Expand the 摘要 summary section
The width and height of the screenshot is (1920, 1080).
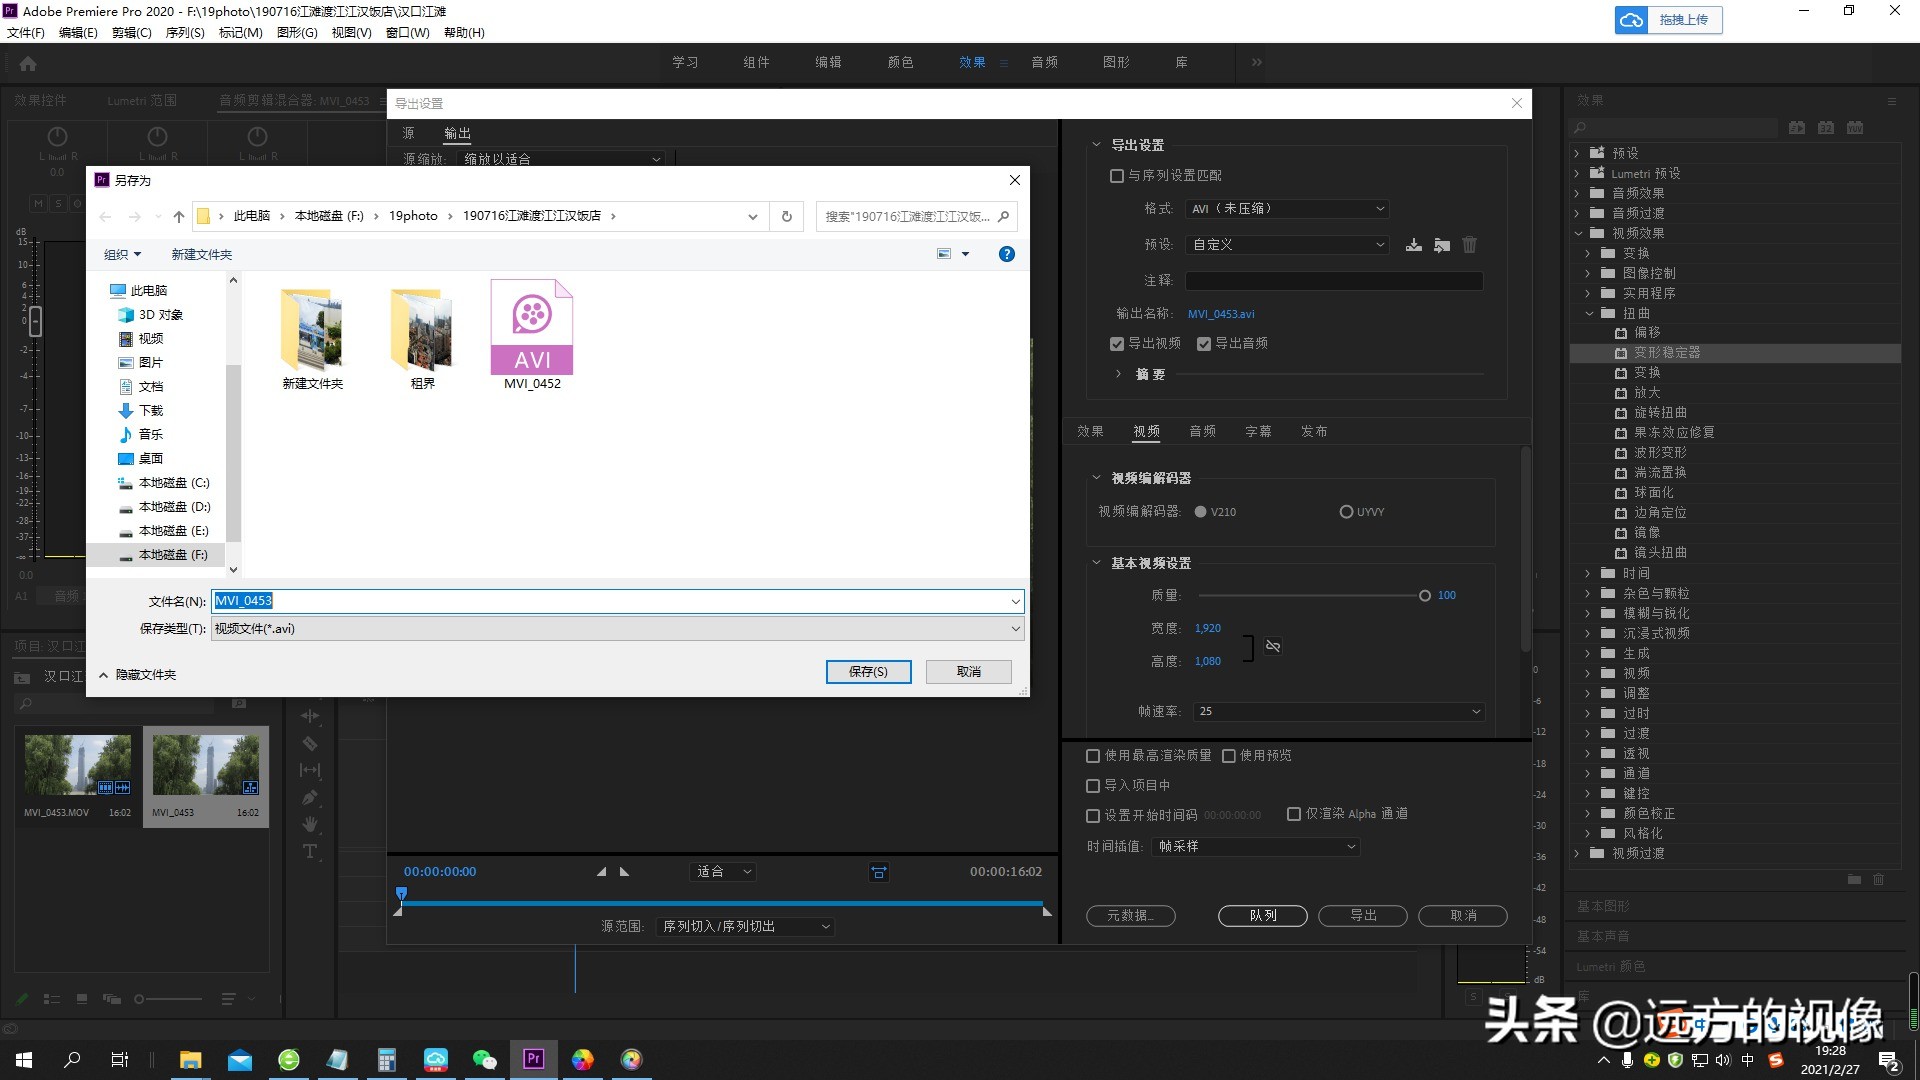(1118, 374)
